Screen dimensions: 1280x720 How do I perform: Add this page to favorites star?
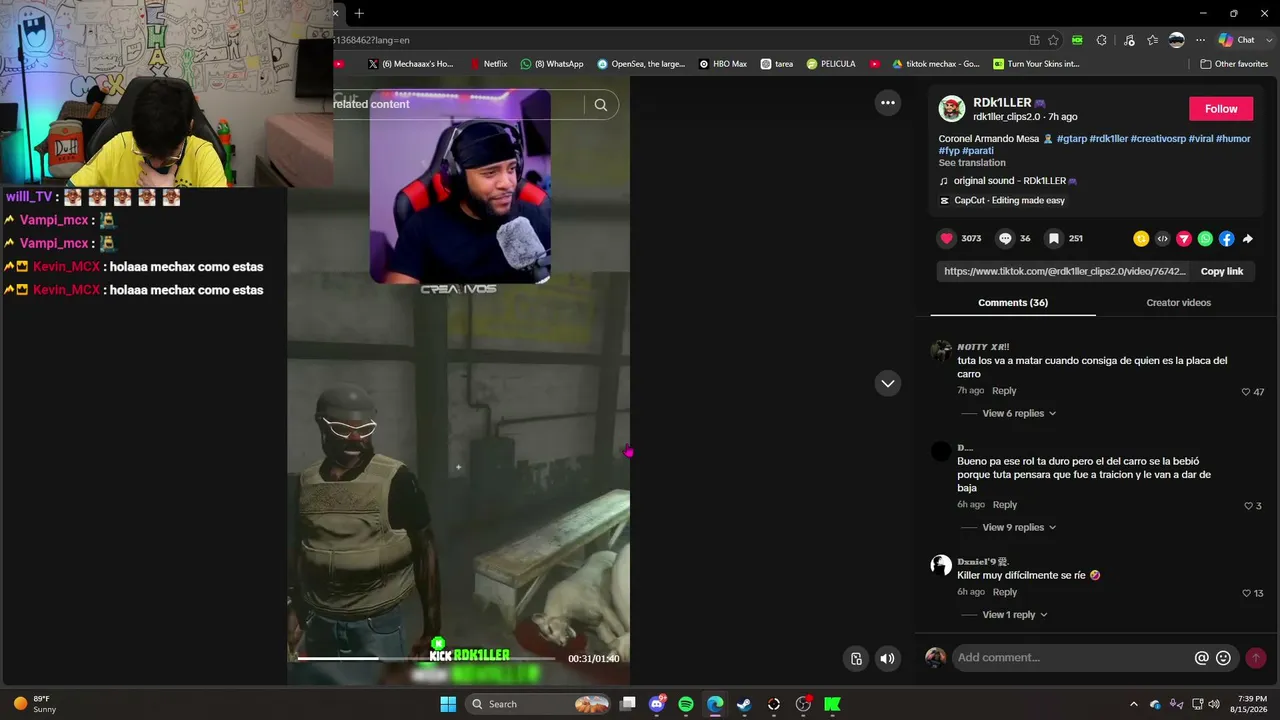[x=1053, y=40]
